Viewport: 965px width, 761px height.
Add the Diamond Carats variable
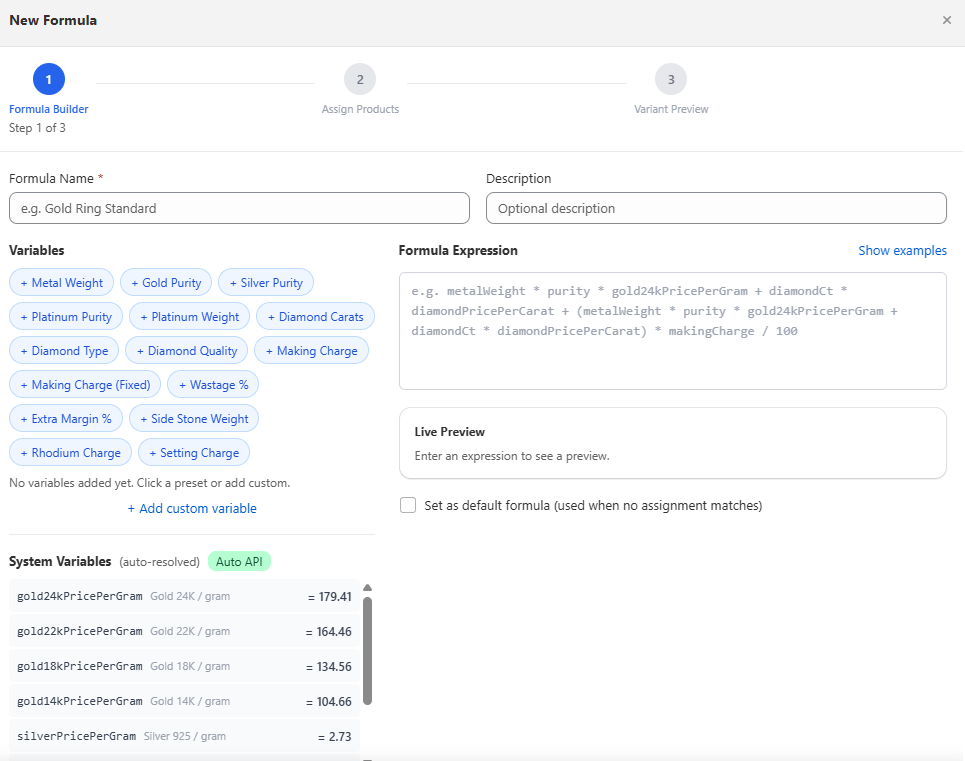click(x=316, y=317)
